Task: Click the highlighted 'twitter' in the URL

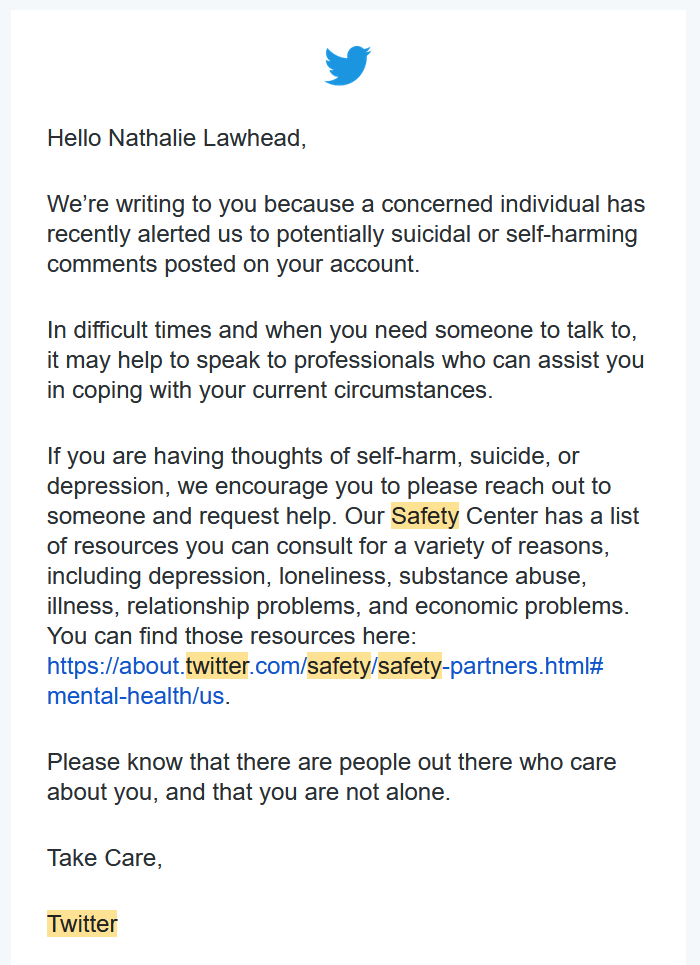Action: coord(216,667)
